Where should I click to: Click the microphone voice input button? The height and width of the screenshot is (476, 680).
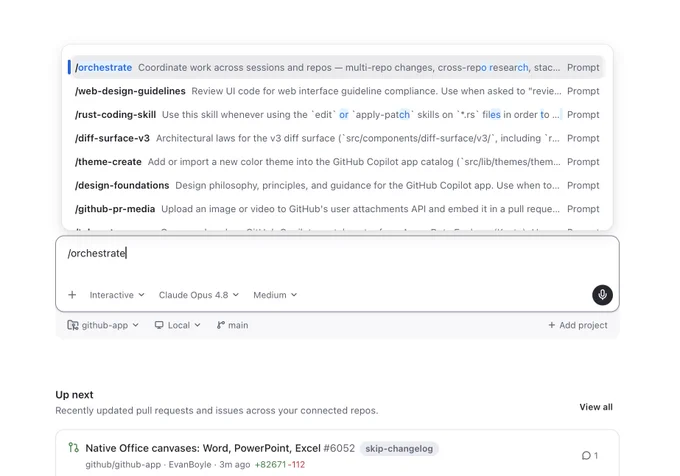[x=602, y=295]
